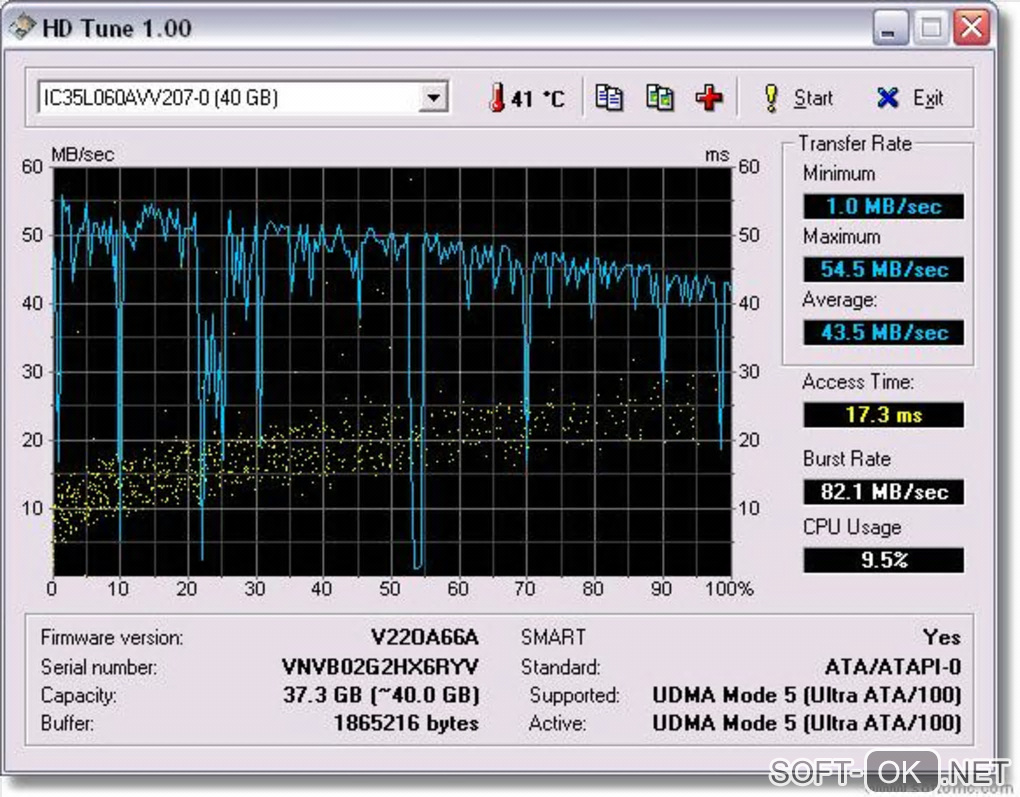Click the Minimum transfer rate value
The height and width of the screenshot is (797, 1020).
[883, 207]
